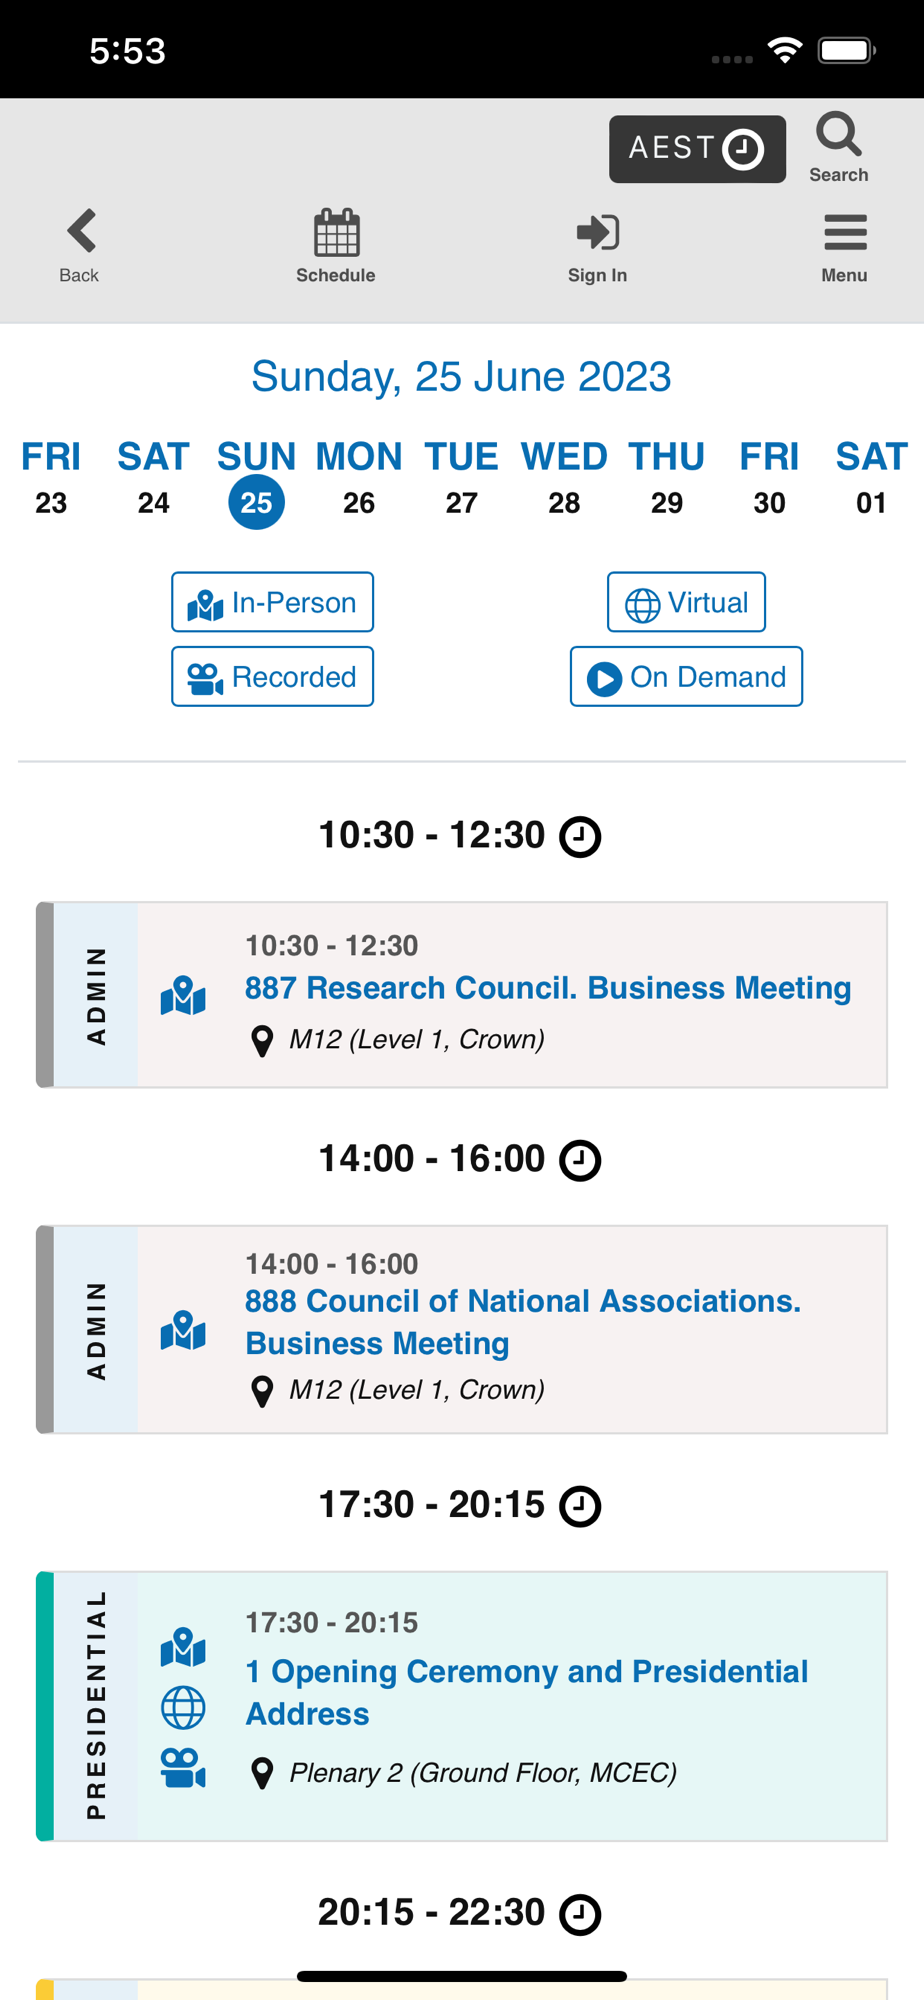Toggle the Virtual filter

point(686,602)
